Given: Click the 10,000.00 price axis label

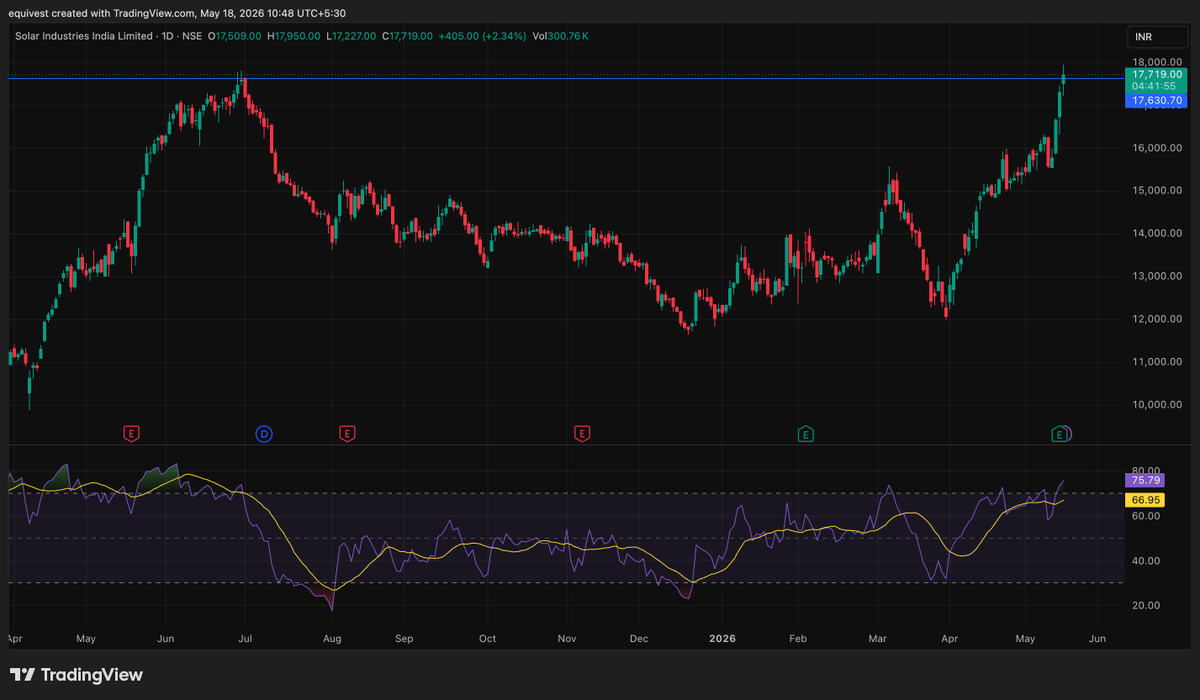Looking at the screenshot, I should pos(1157,405).
